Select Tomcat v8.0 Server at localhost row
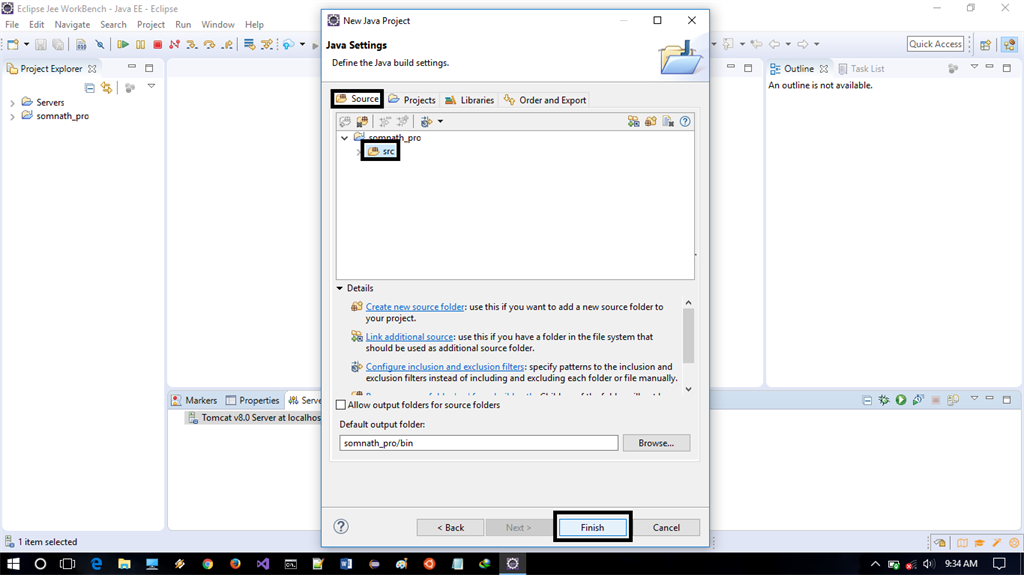This screenshot has width=1024, height=575. (x=254, y=418)
